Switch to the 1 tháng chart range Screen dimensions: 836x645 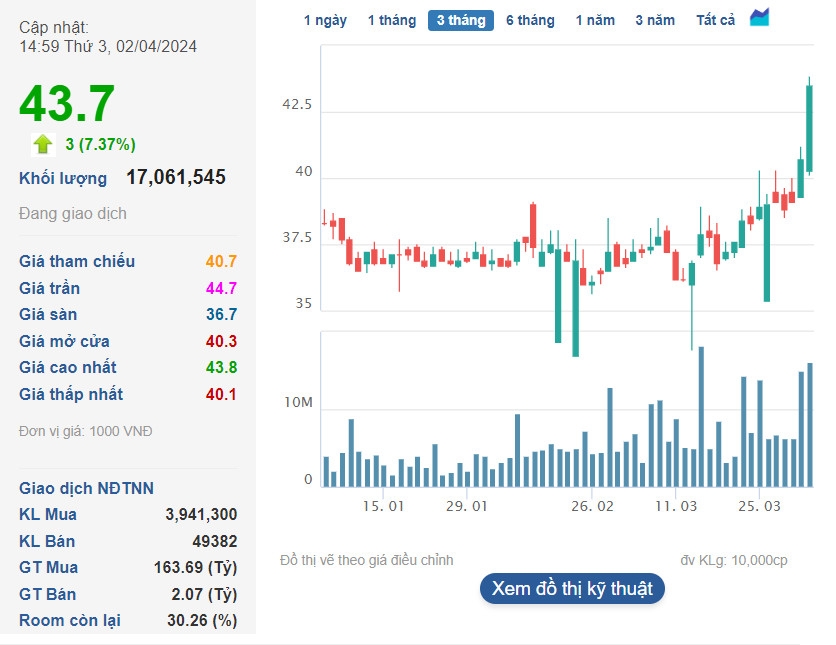pos(392,20)
